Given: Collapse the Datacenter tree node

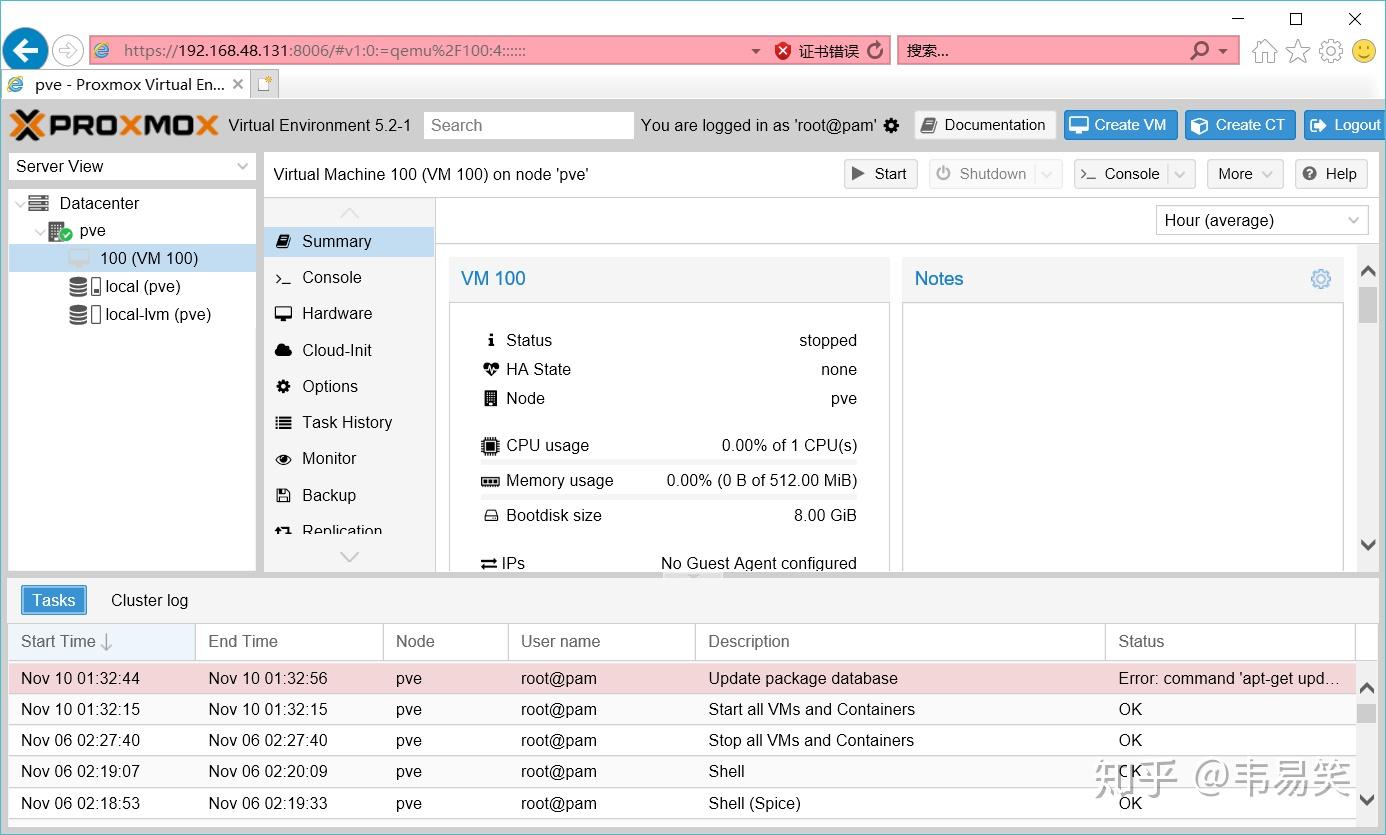Looking at the screenshot, I should 20,204.
